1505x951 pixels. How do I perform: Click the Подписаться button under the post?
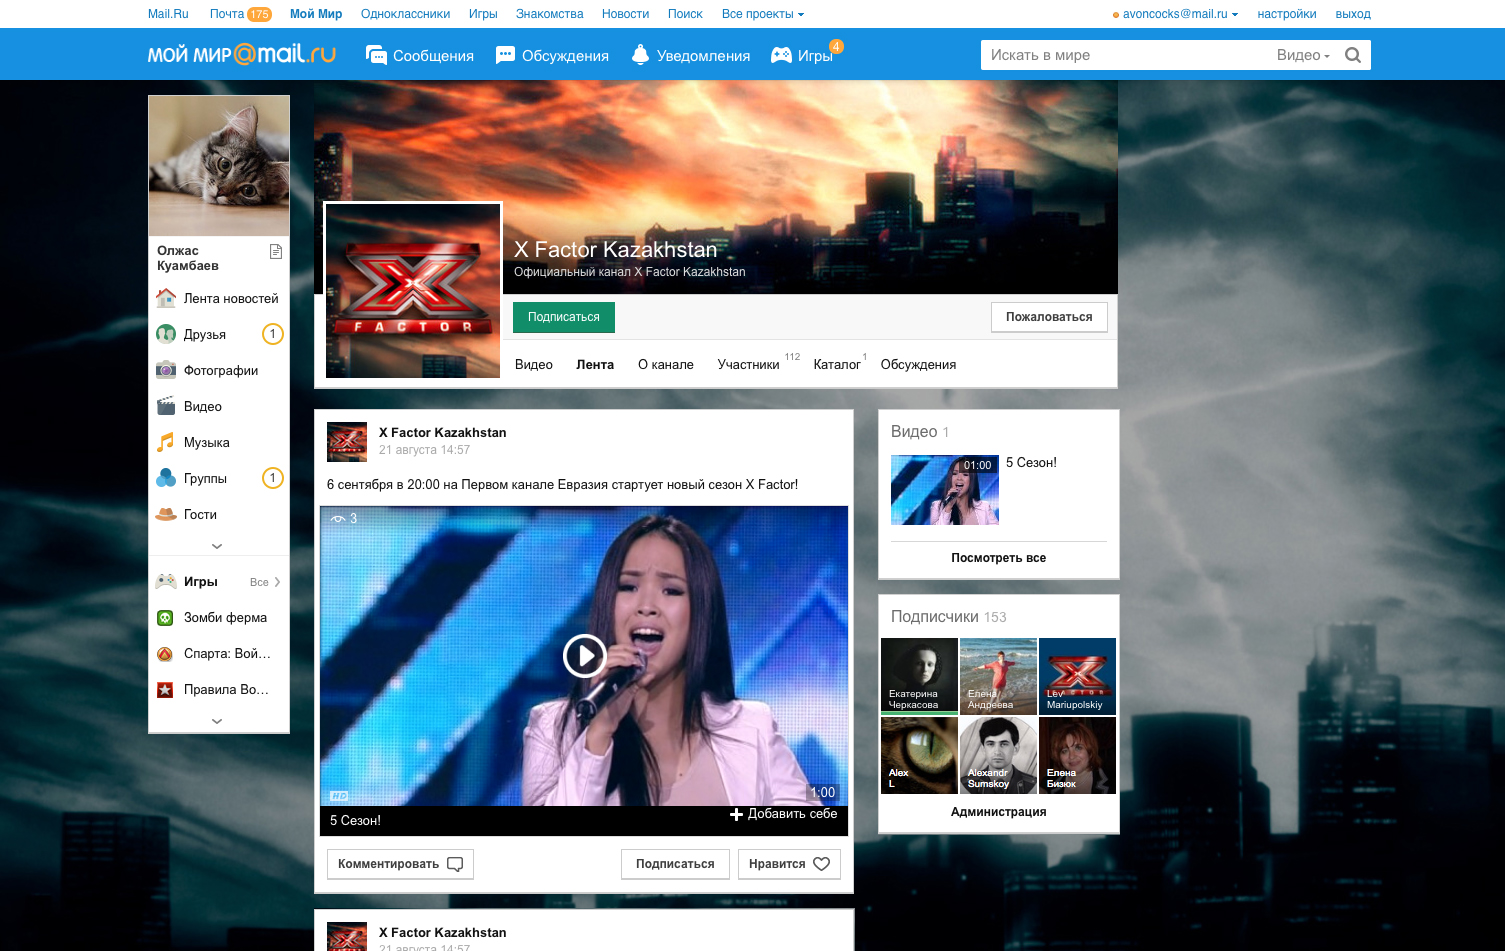click(x=675, y=864)
